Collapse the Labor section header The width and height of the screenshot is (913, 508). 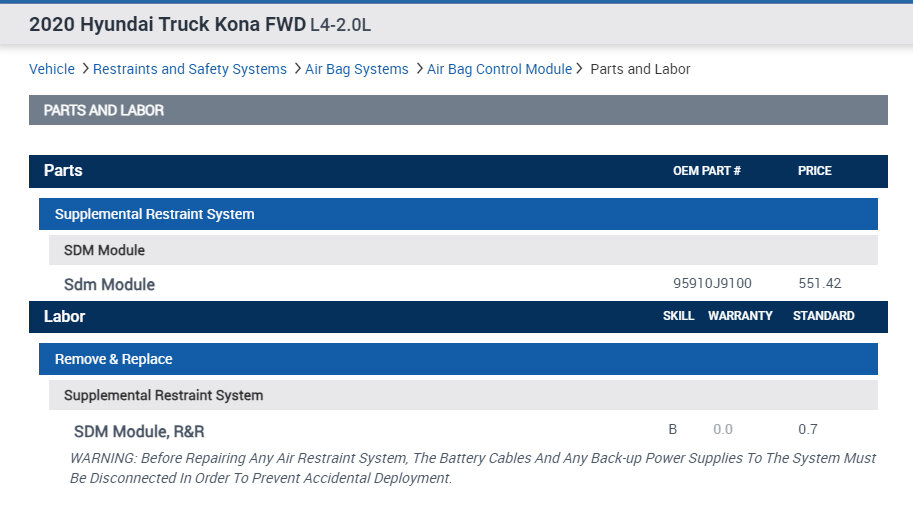point(65,317)
